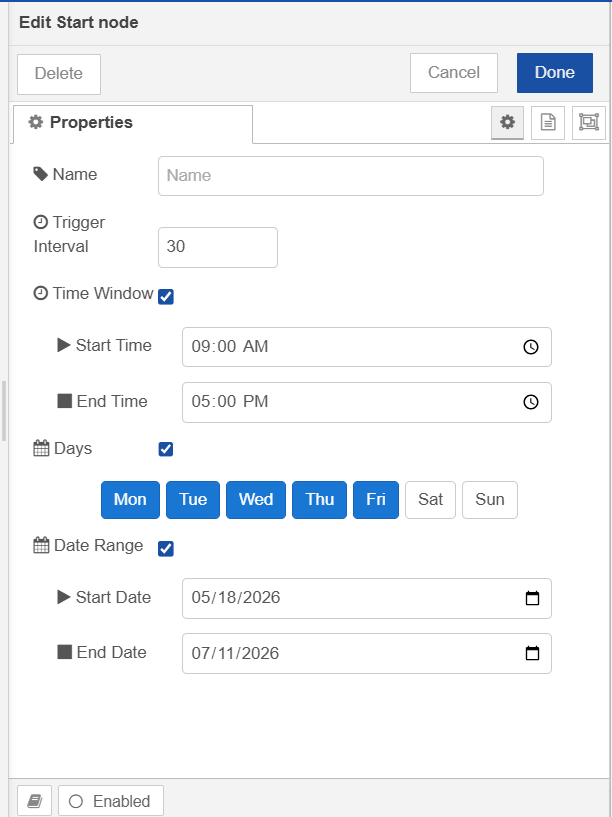
Task: Open the Start Date calendar picker
Action: (x=532, y=598)
